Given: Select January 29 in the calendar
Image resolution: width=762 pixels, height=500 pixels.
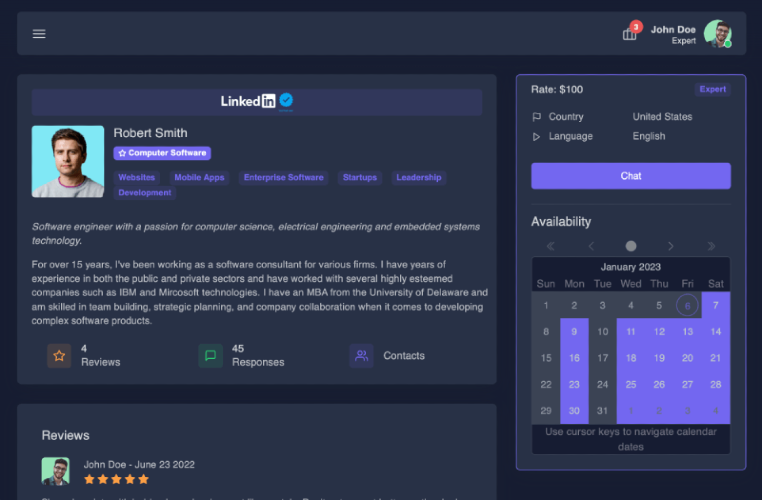Looking at the screenshot, I should (546, 411).
